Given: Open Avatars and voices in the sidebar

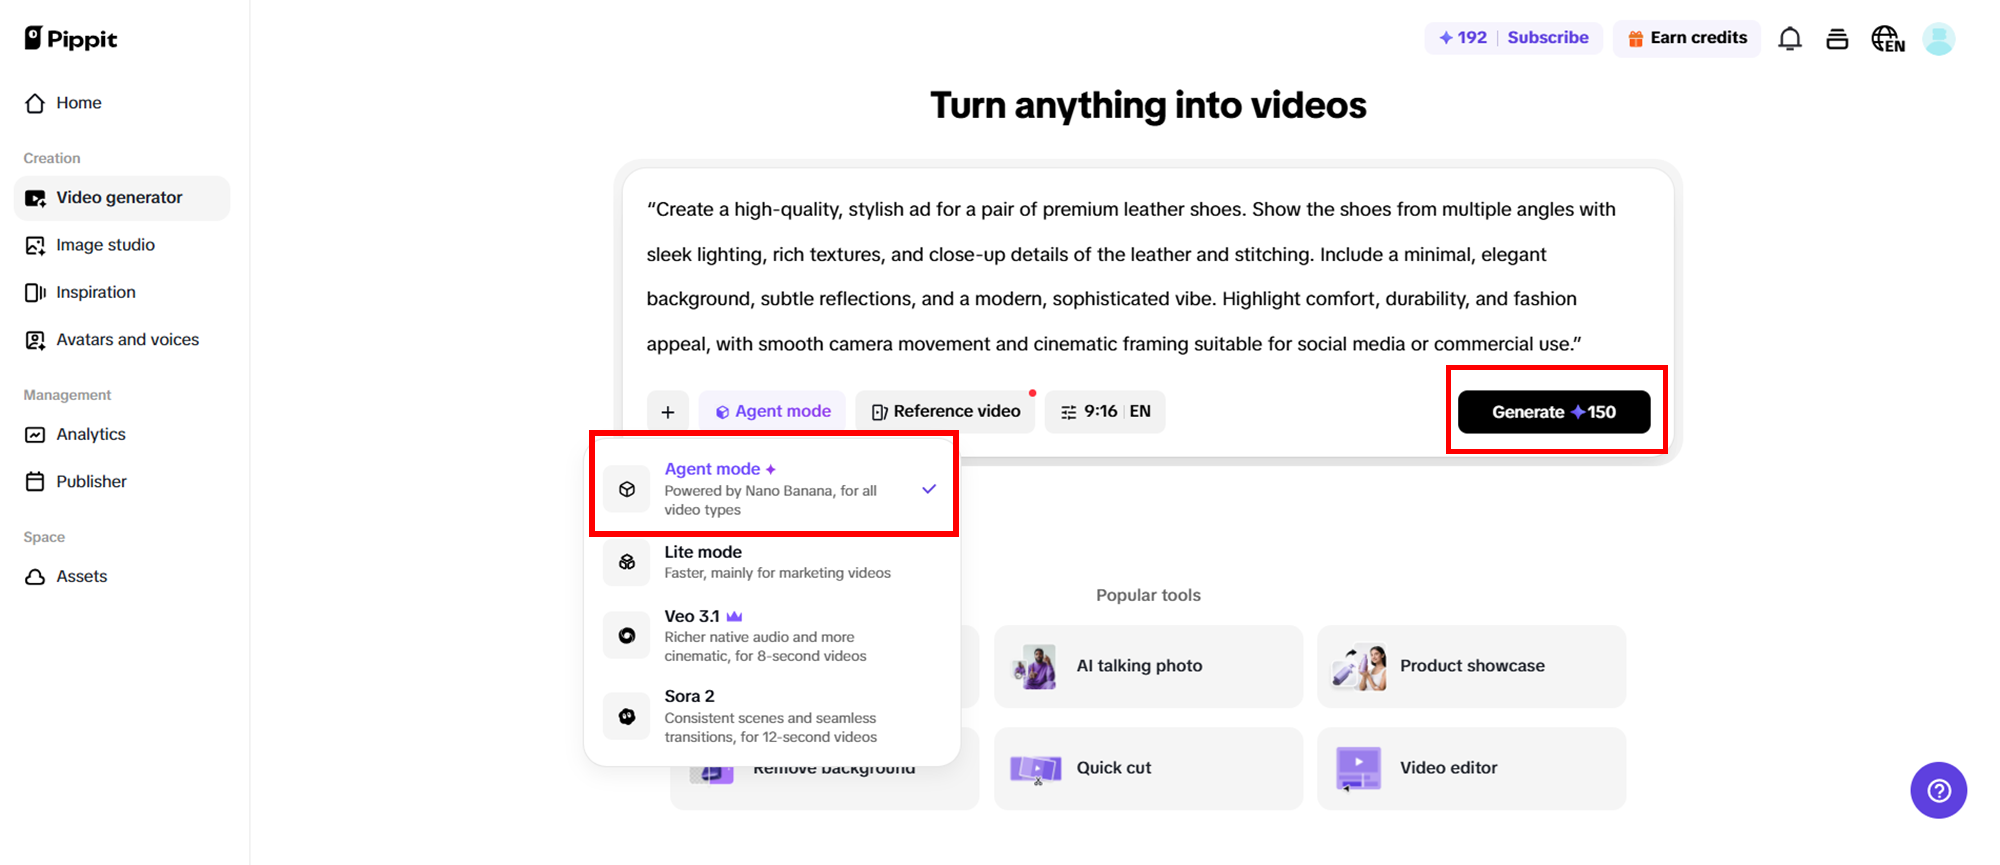Looking at the screenshot, I should (x=122, y=340).
